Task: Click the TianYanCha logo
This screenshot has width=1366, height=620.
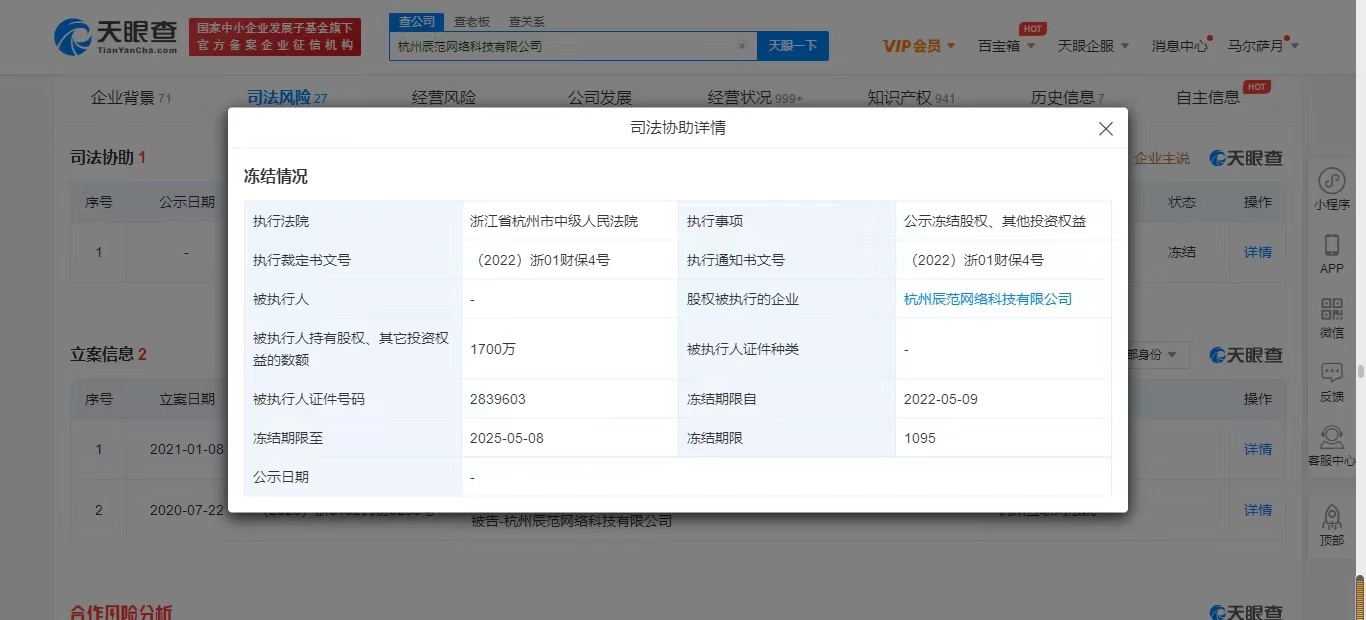Action: click(x=117, y=37)
